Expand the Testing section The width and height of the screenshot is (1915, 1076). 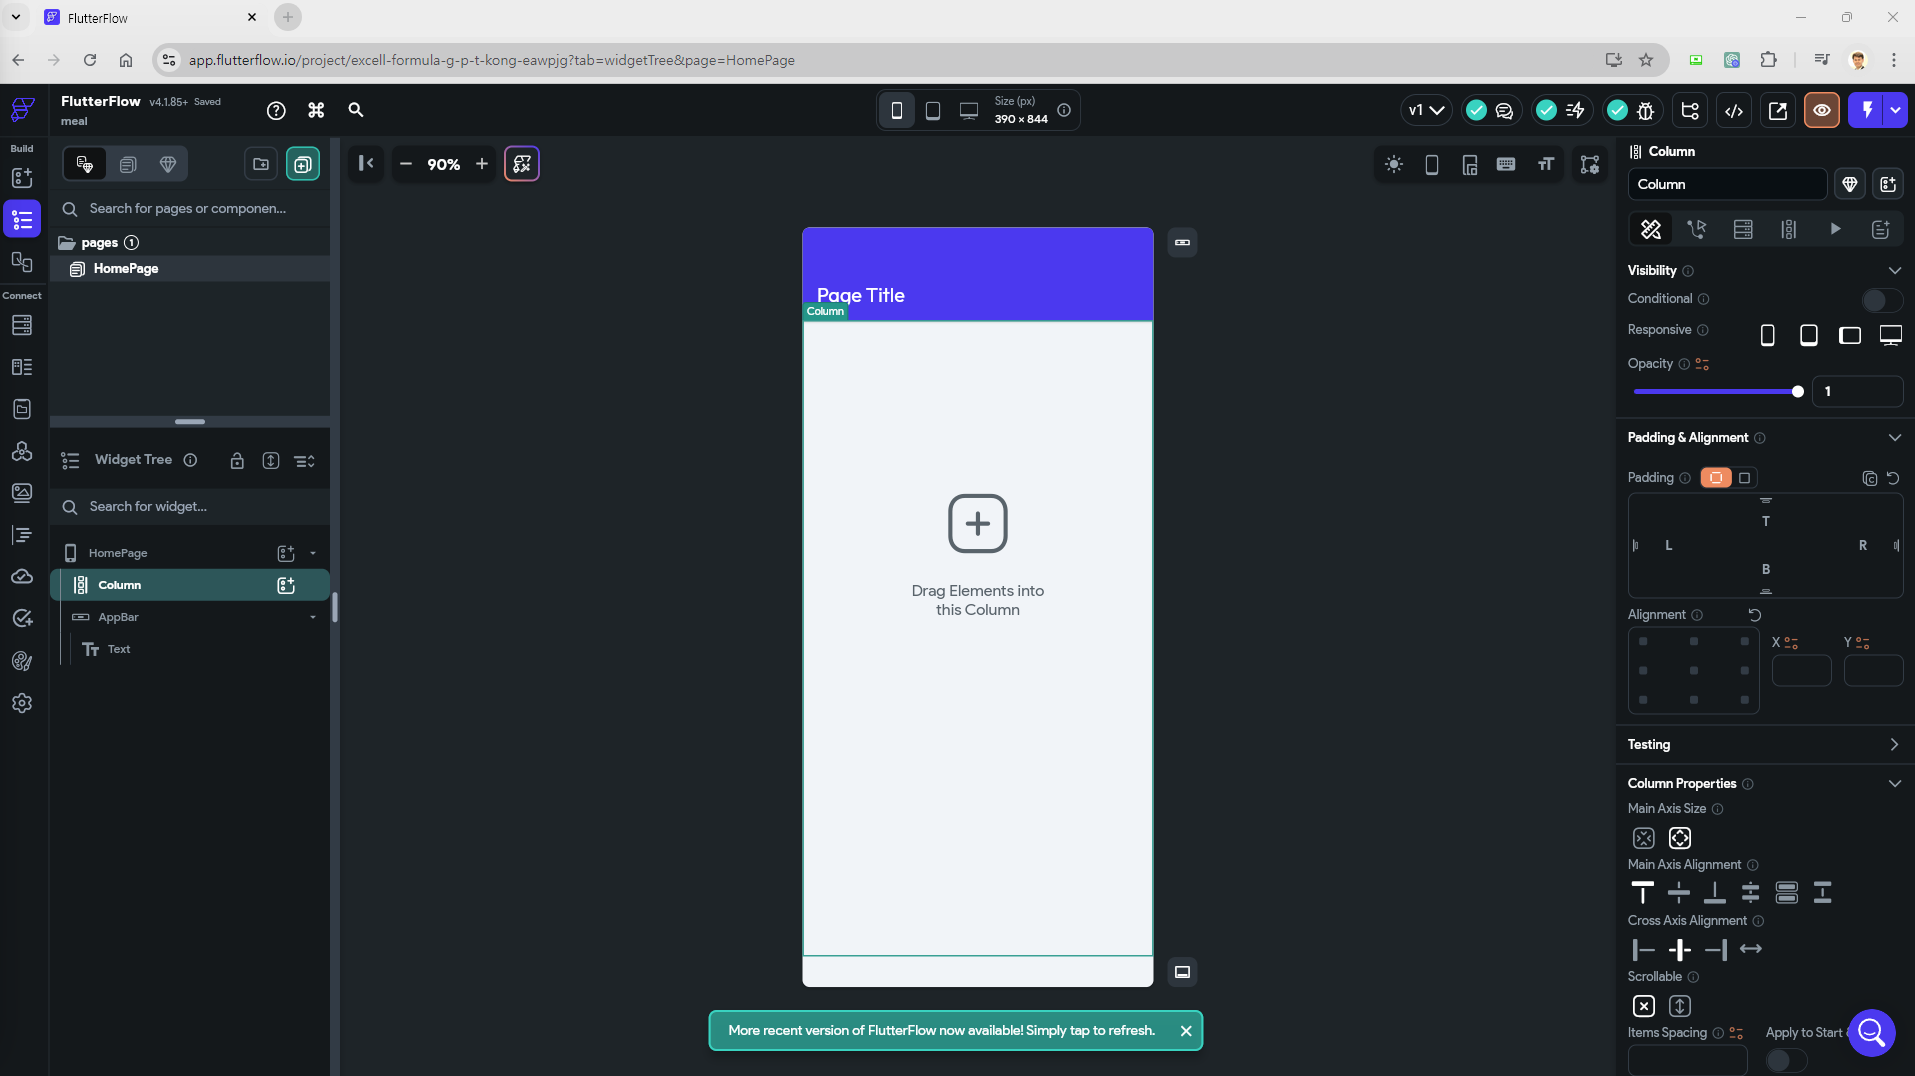tap(1894, 745)
